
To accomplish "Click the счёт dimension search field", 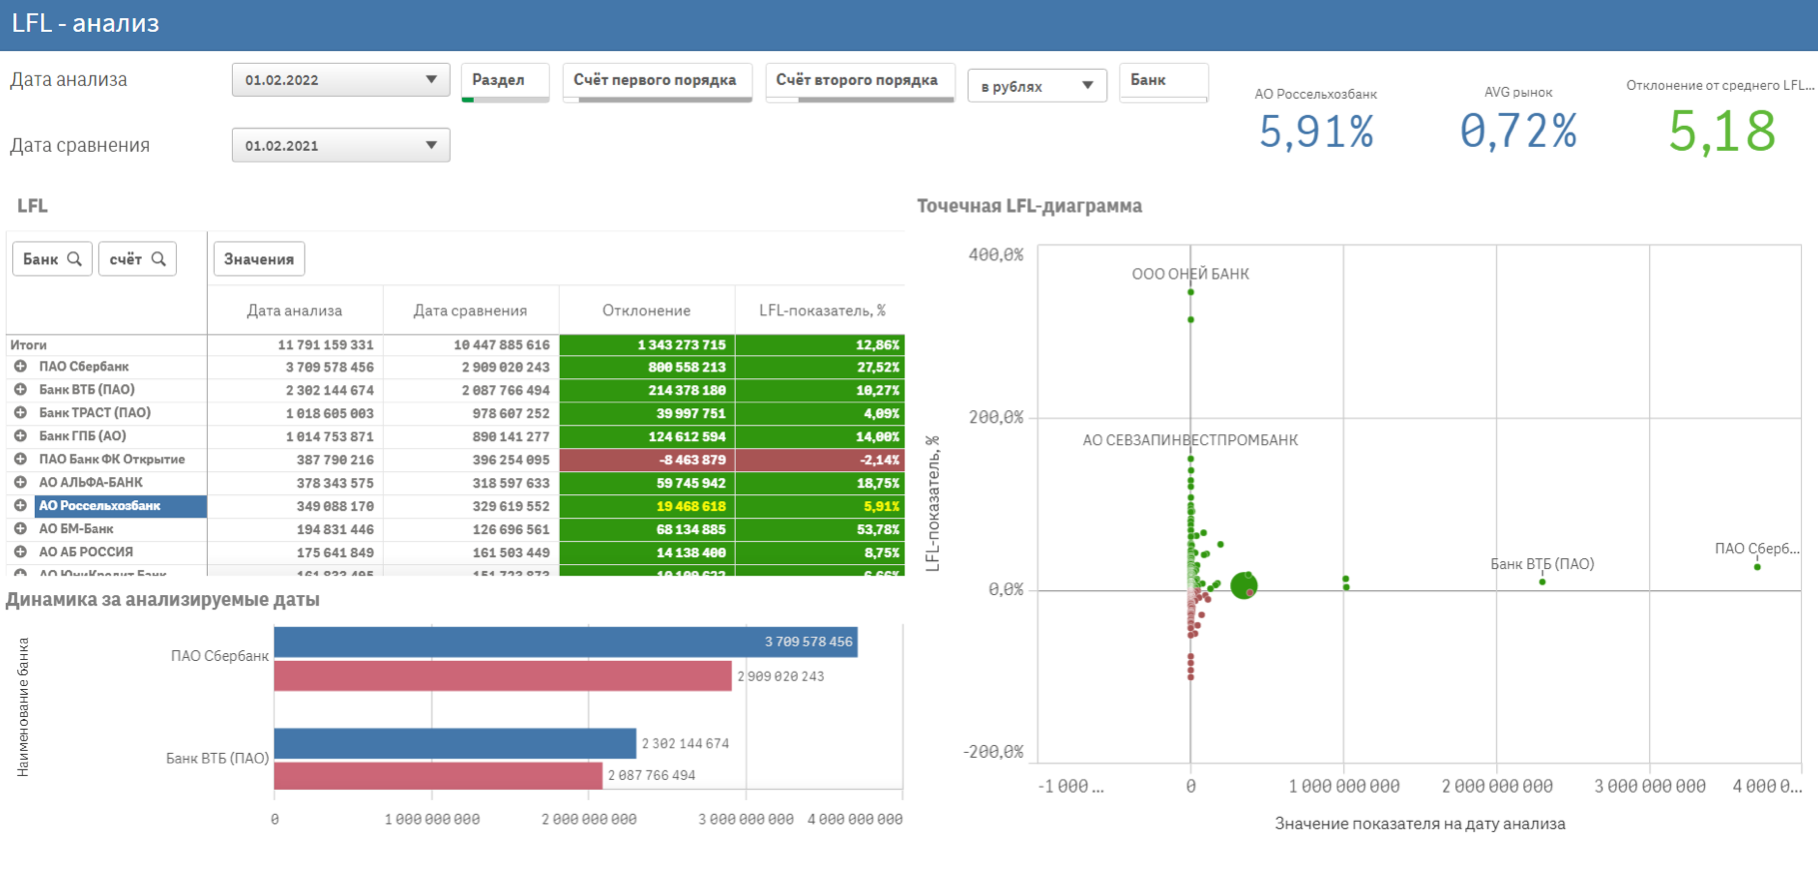I will (x=138, y=259).
